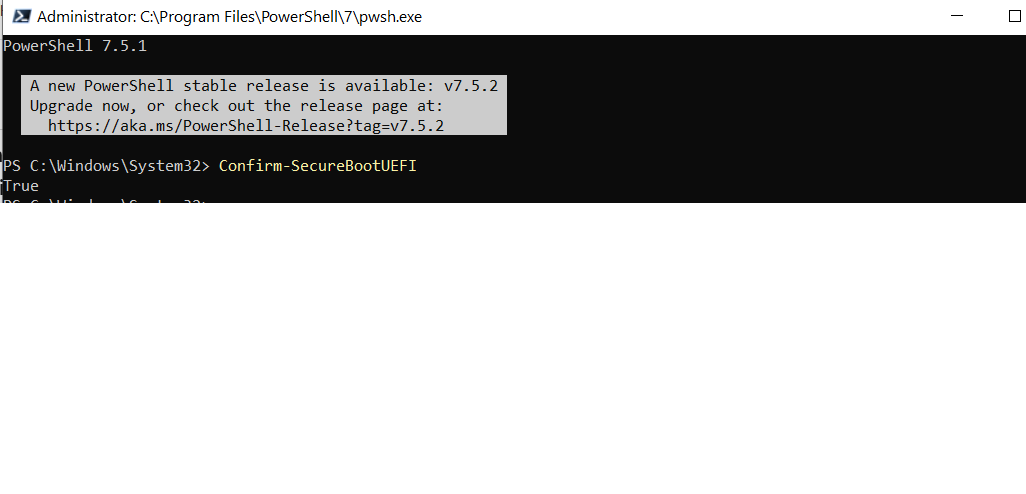Click the "True" output line

click(x=21, y=186)
